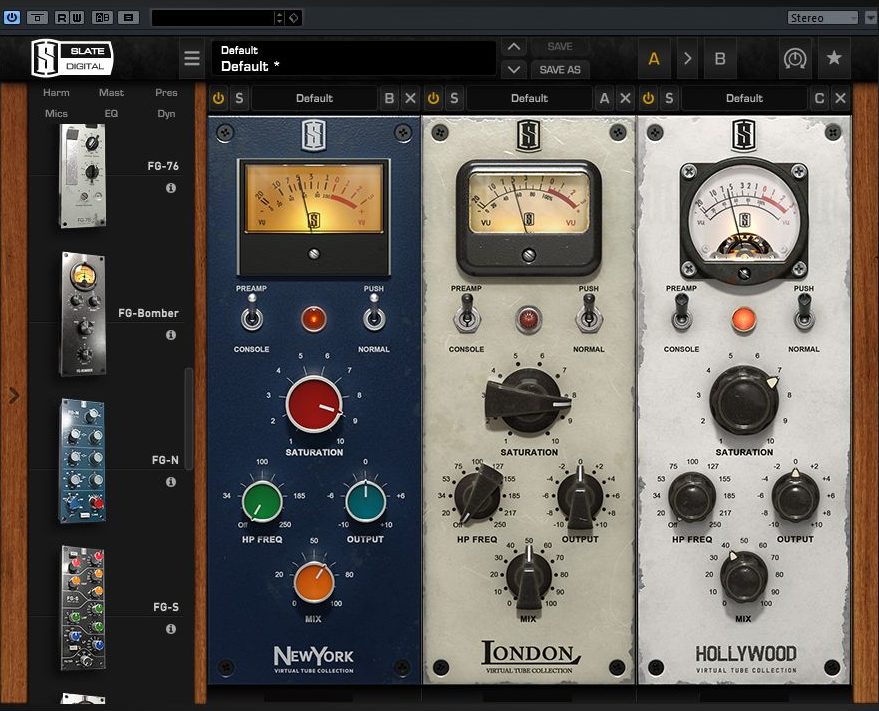Switch to setting B
879x711 pixels.
pos(720,58)
